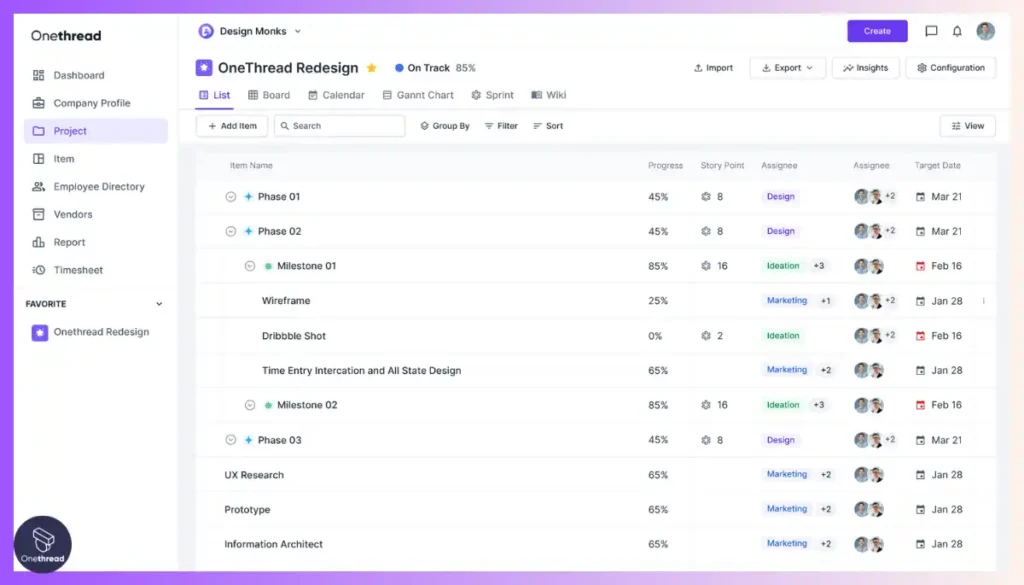Open Vendors in sidebar
Image resolution: width=1024 pixels, height=585 pixels.
[62, 214]
